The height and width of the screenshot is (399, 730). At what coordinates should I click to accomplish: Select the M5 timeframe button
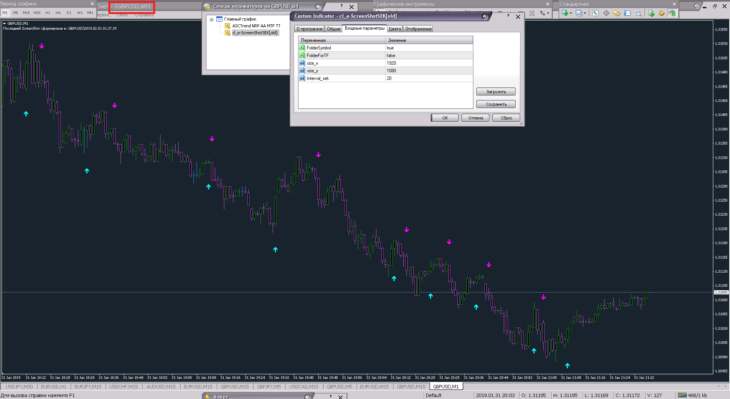point(15,13)
